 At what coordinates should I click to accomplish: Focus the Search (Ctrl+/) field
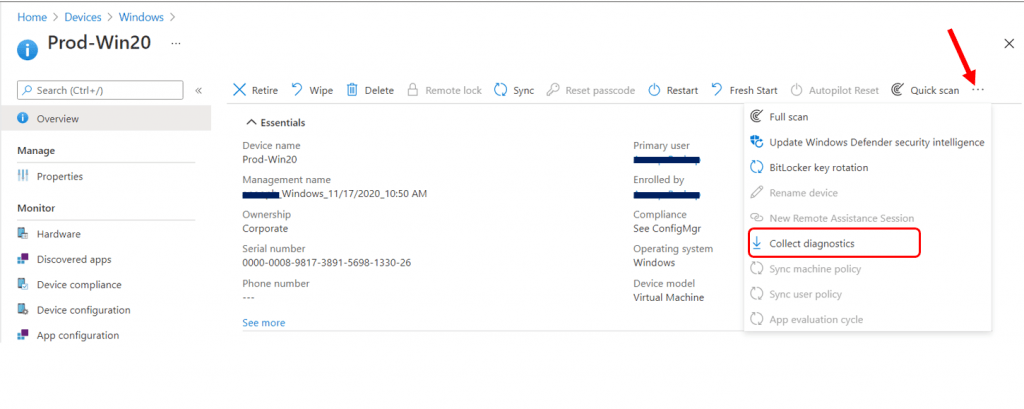(x=100, y=90)
